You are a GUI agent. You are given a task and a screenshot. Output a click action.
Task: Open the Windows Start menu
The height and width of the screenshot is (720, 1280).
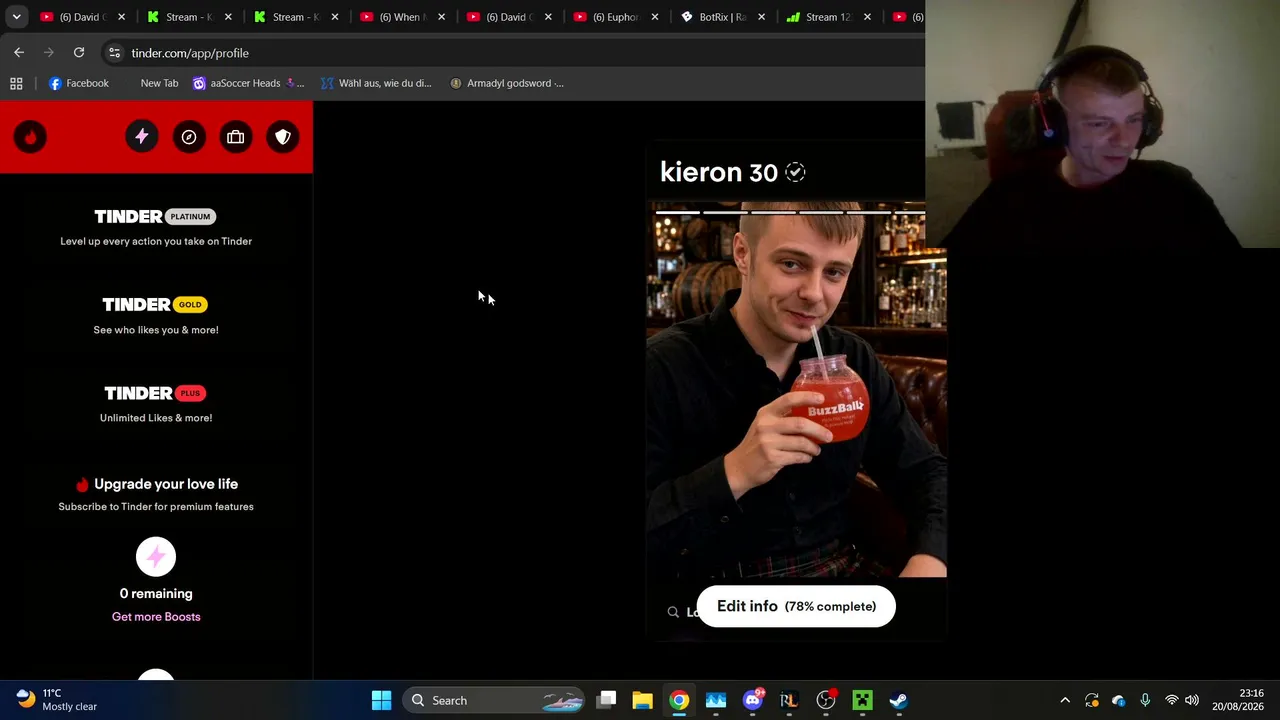click(381, 700)
